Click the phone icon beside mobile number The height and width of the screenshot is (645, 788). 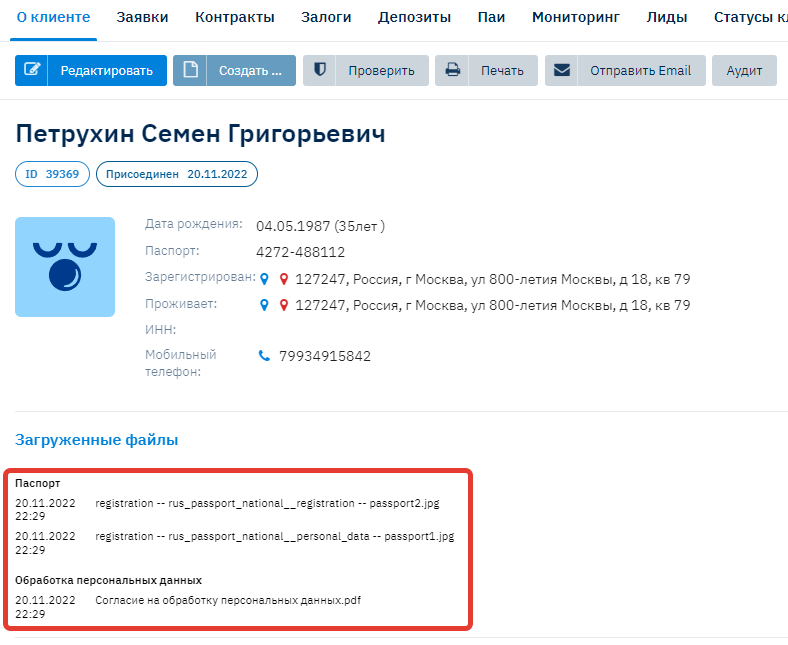click(265, 356)
